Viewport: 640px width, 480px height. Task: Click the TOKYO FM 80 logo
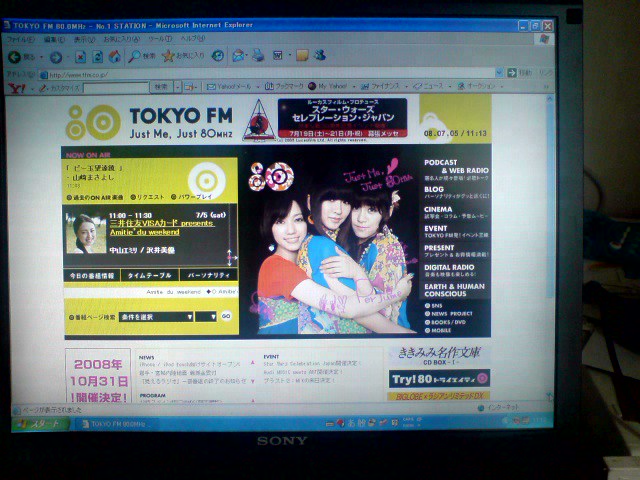(x=149, y=122)
